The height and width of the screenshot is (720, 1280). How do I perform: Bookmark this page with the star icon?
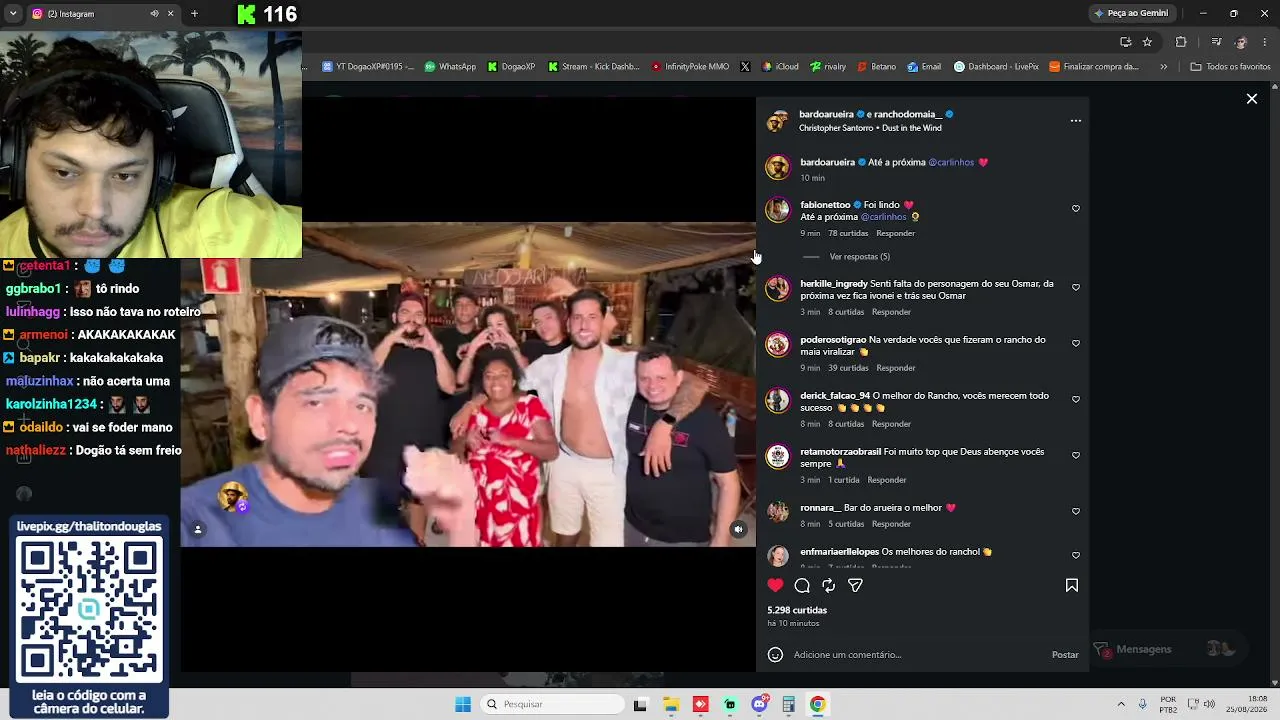[x=1147, y=42]
